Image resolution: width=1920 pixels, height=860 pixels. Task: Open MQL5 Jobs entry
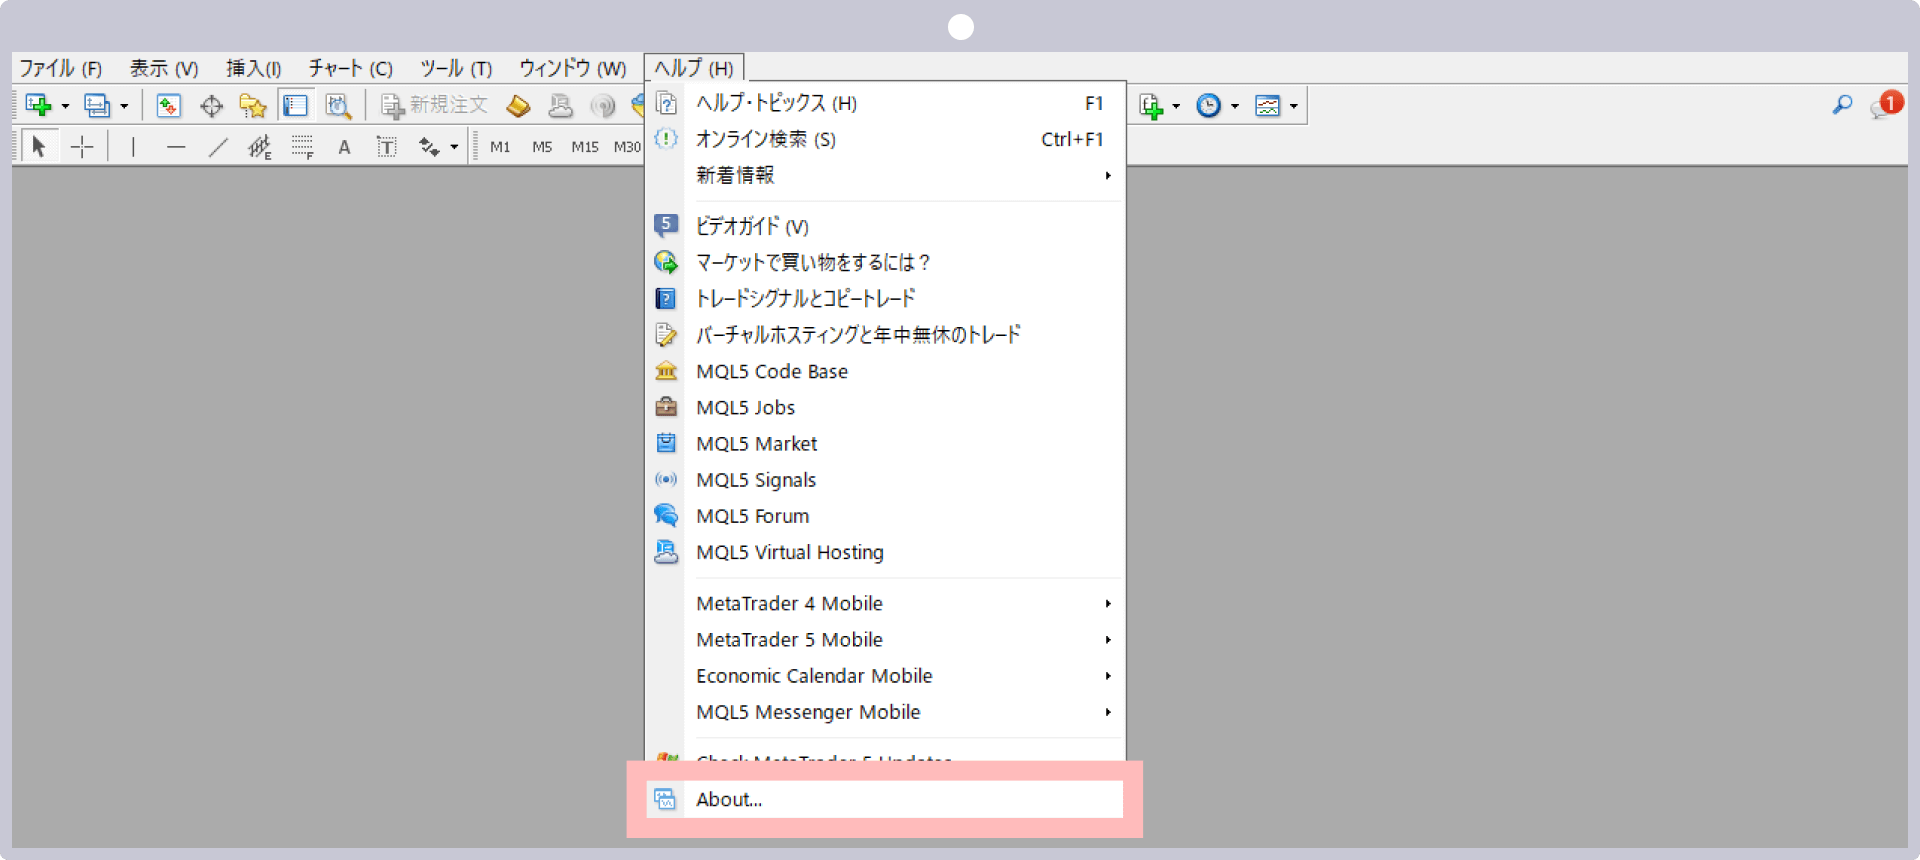pyautogui.click(x=885, y=407)
